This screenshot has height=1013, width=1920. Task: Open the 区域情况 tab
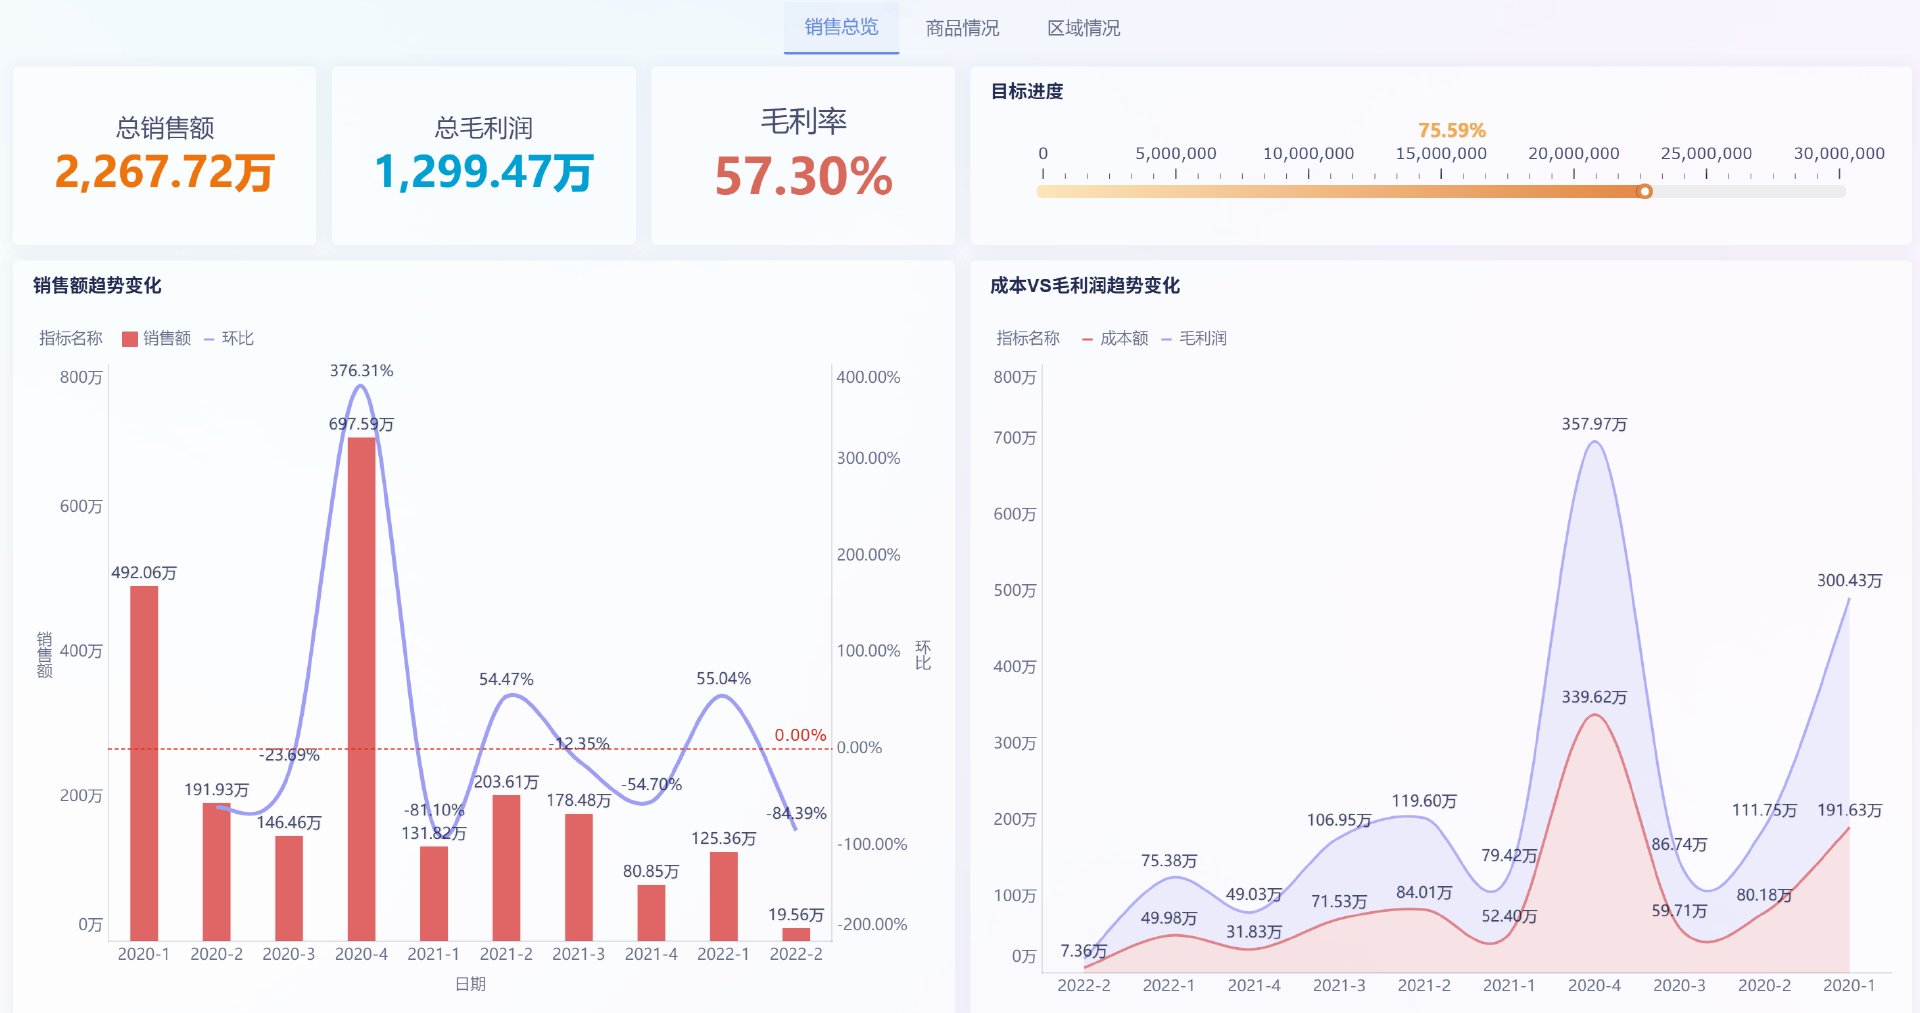click(x=1084, y=28)
